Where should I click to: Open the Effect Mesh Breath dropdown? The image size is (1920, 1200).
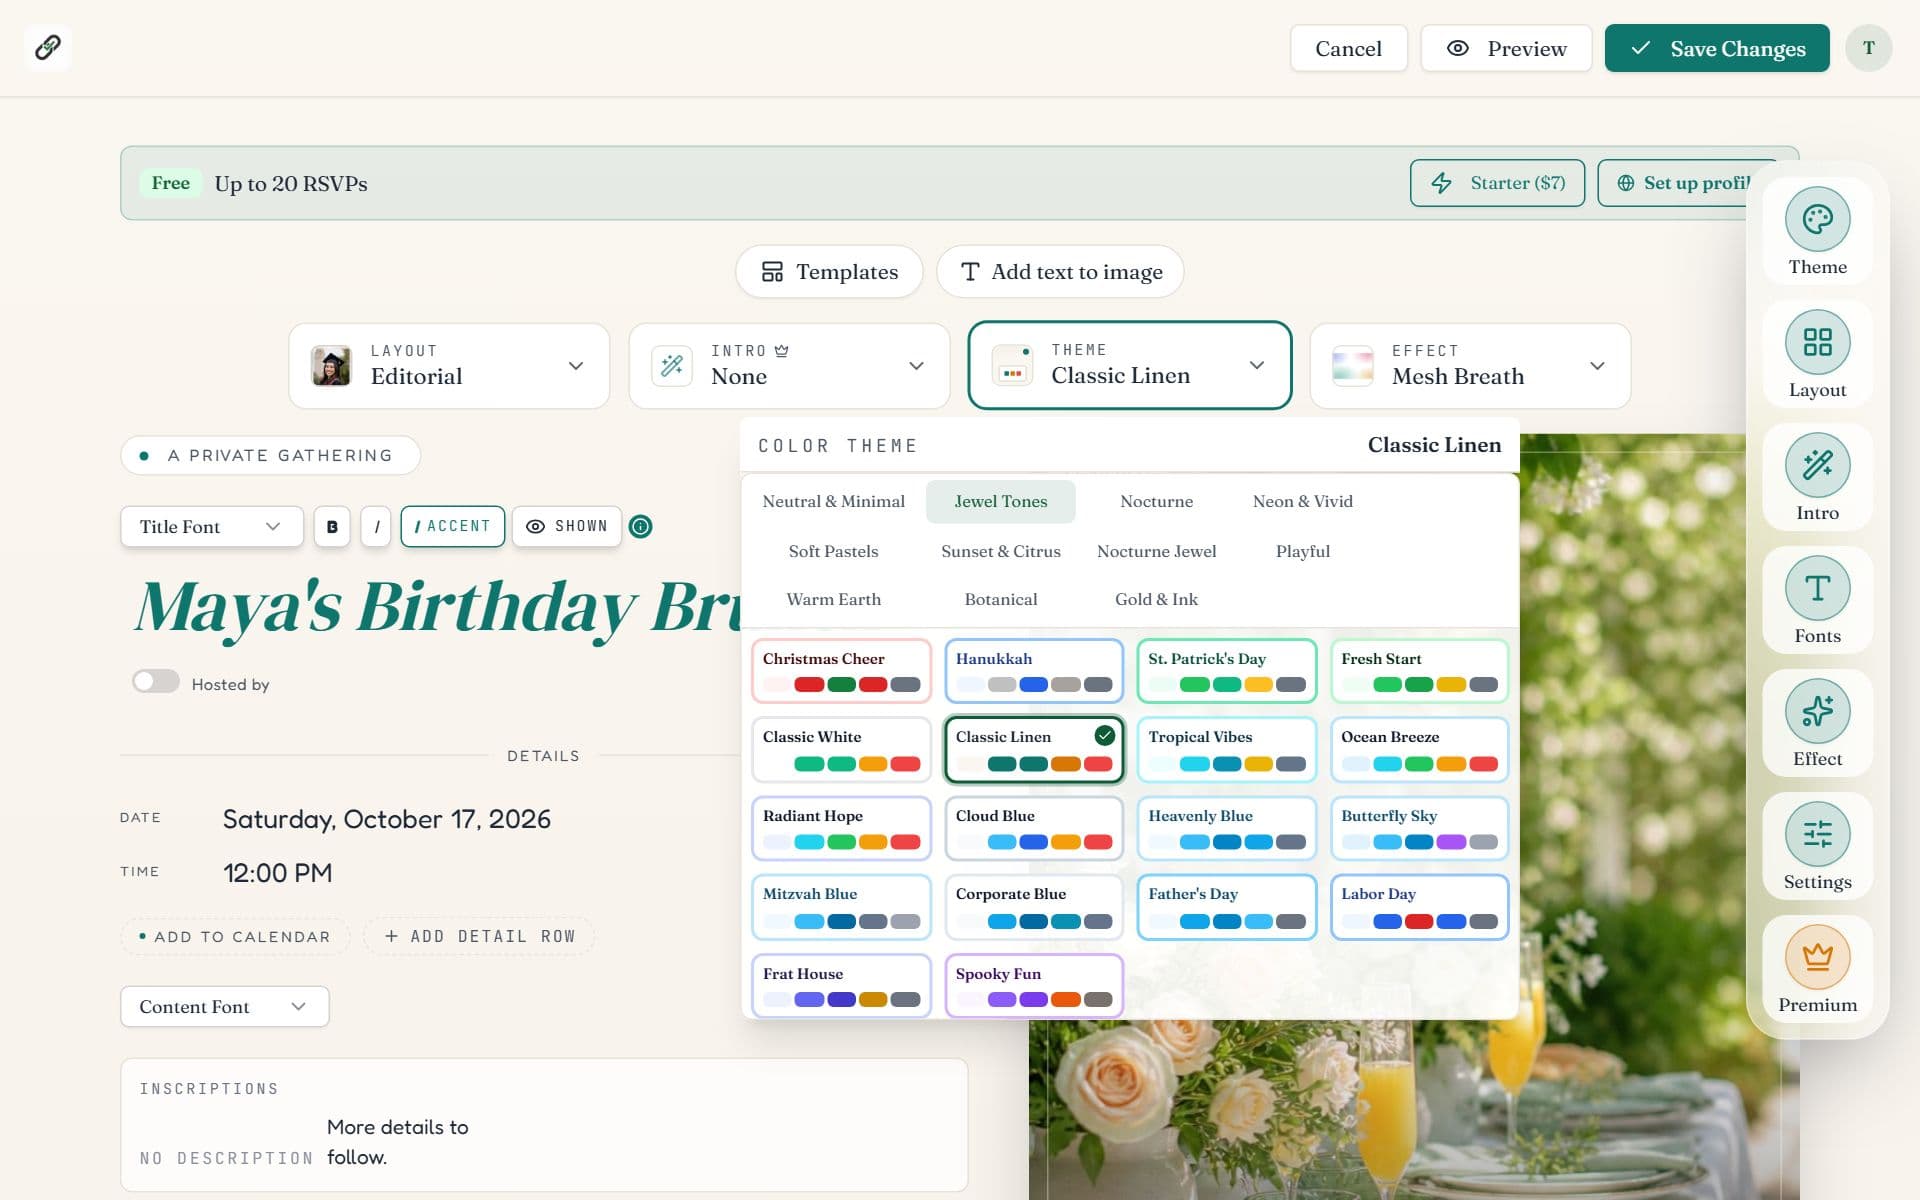pos(1470,365)
